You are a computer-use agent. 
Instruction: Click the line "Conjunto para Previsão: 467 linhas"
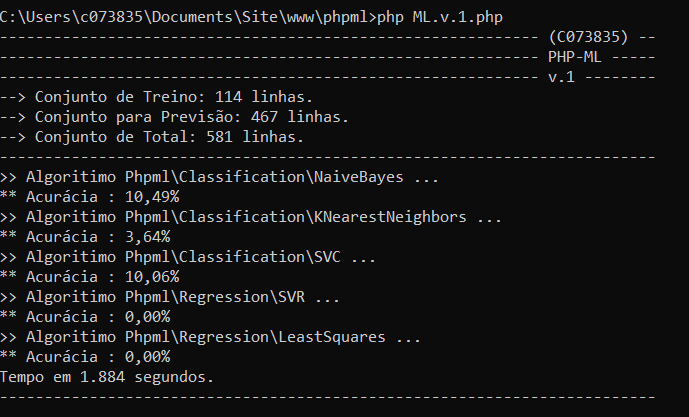click(174, 117)
